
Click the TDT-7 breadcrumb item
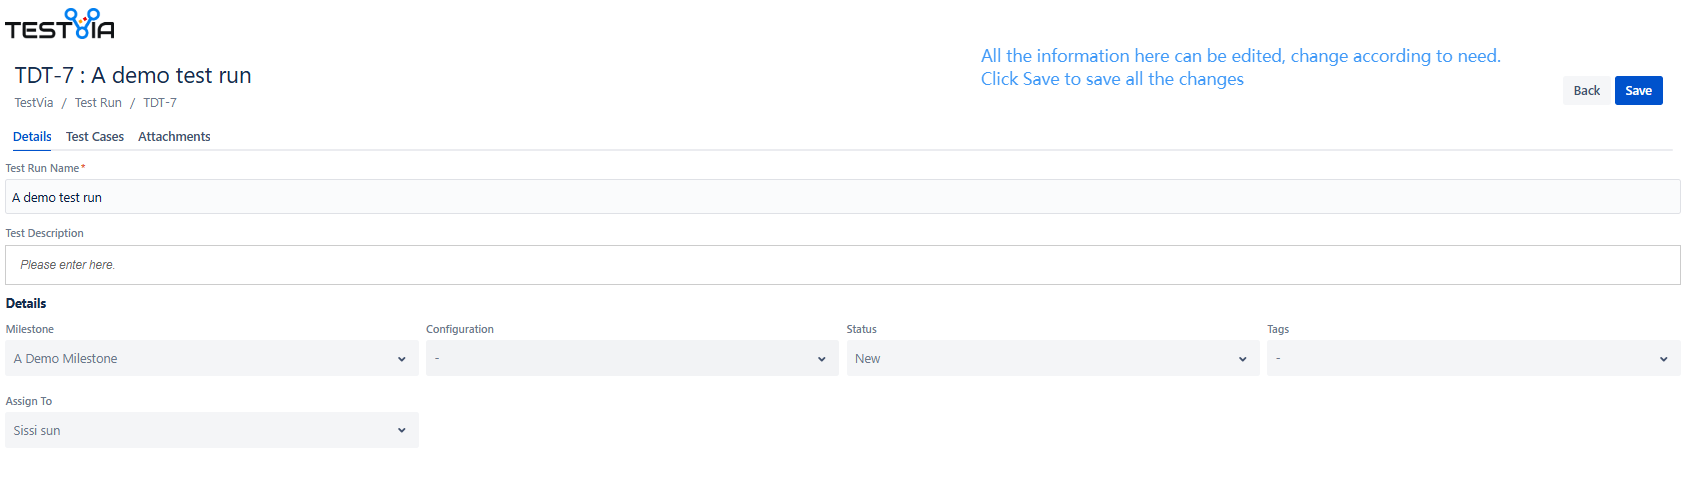(160, 103)
